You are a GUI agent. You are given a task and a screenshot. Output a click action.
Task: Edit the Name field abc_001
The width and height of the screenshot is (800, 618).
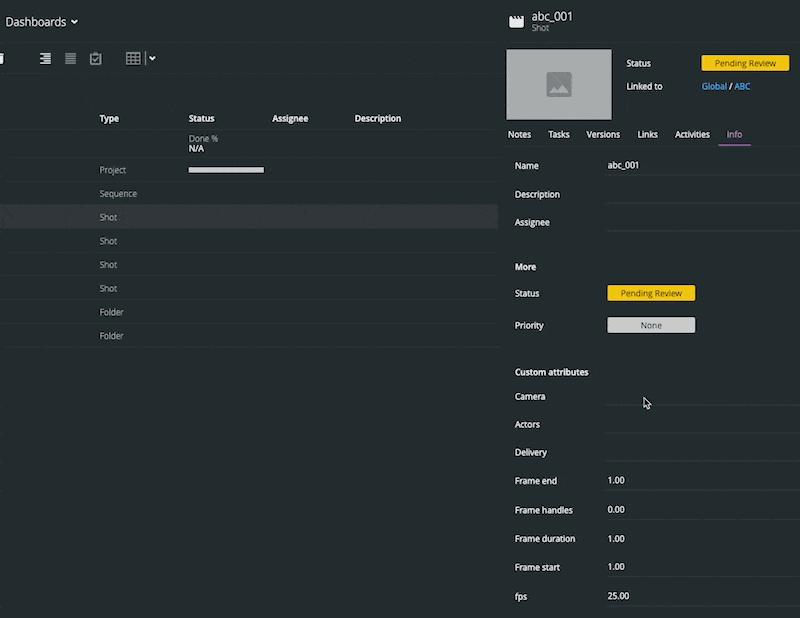pyautogui.click(x=702, y=165)
